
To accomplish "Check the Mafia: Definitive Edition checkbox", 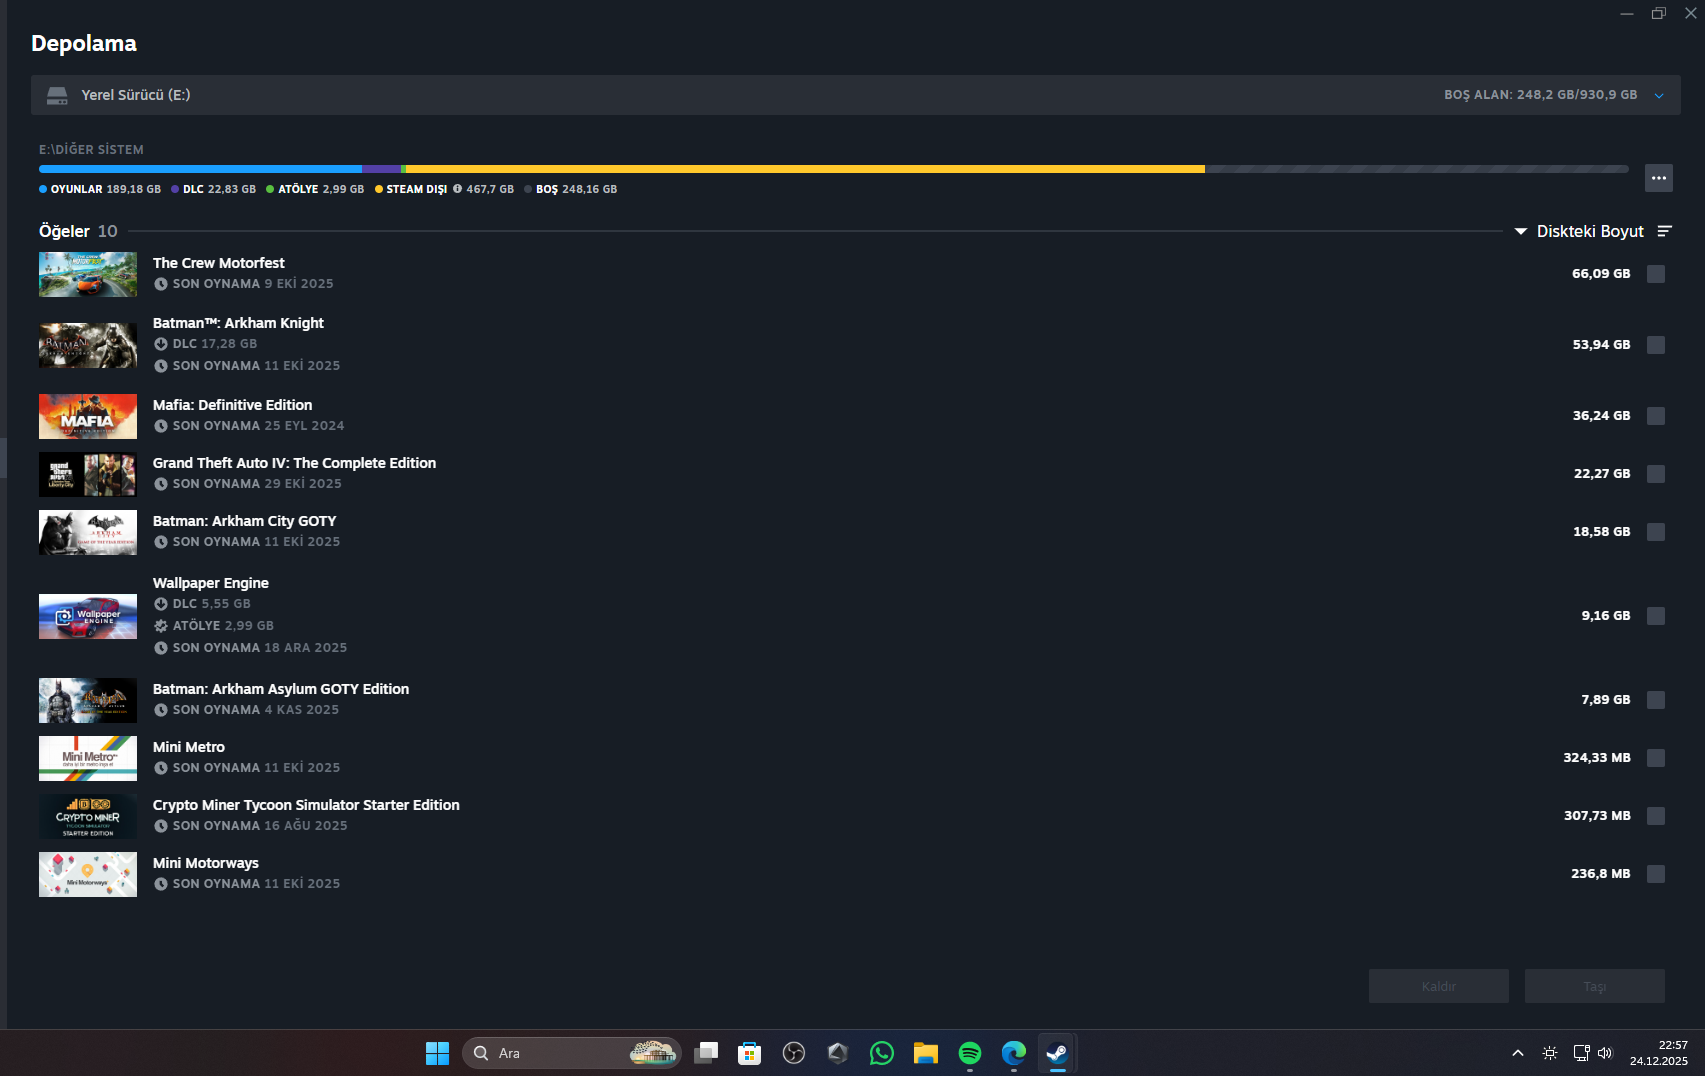I will pos(1656,416).
